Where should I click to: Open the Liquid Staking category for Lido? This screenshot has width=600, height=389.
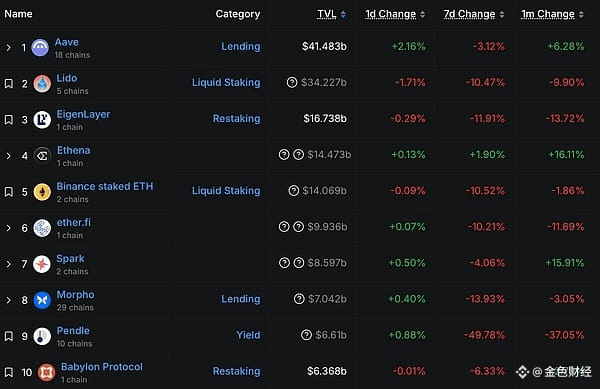(x=226, y=82)
